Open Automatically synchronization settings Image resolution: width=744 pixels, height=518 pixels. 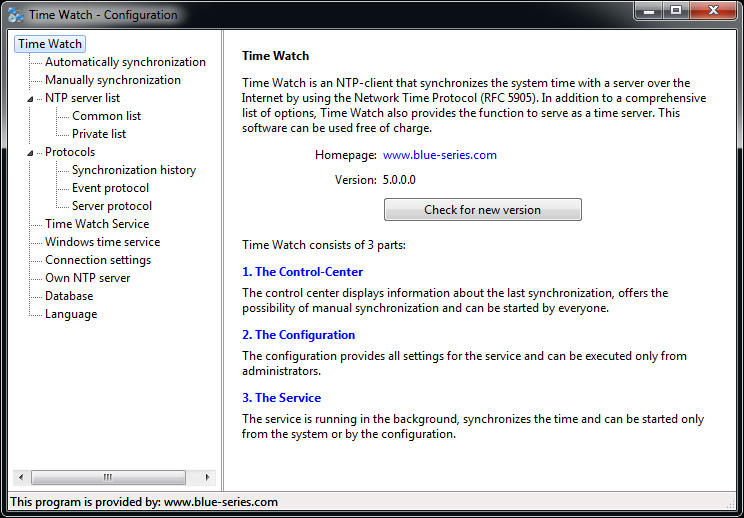[x=125, y=62]
